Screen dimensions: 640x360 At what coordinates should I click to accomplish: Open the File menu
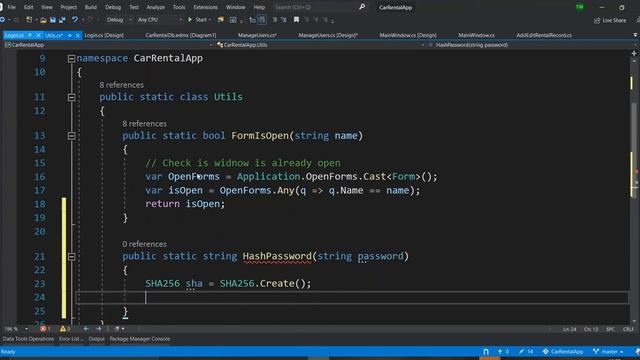coord(11,7)
